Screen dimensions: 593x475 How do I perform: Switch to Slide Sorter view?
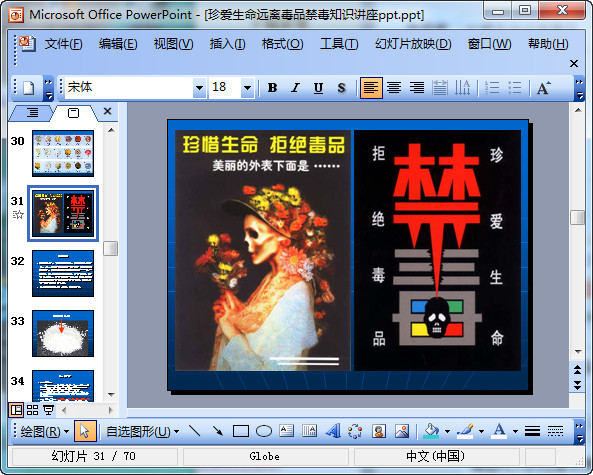click(33, 410)
